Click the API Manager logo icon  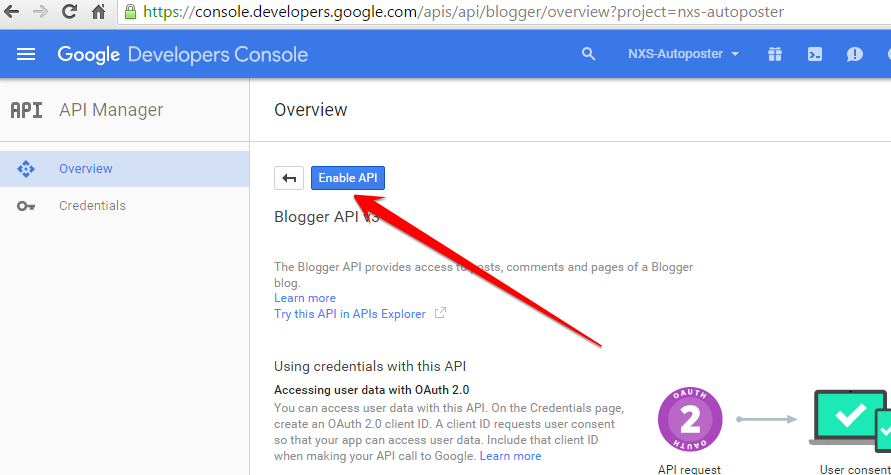click(26, 110)
